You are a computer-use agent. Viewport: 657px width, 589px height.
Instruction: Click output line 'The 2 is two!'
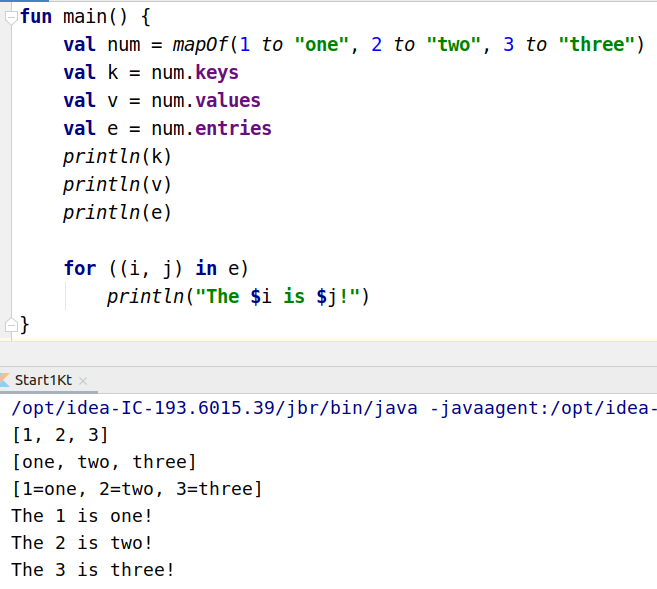[x=82, y=543]
